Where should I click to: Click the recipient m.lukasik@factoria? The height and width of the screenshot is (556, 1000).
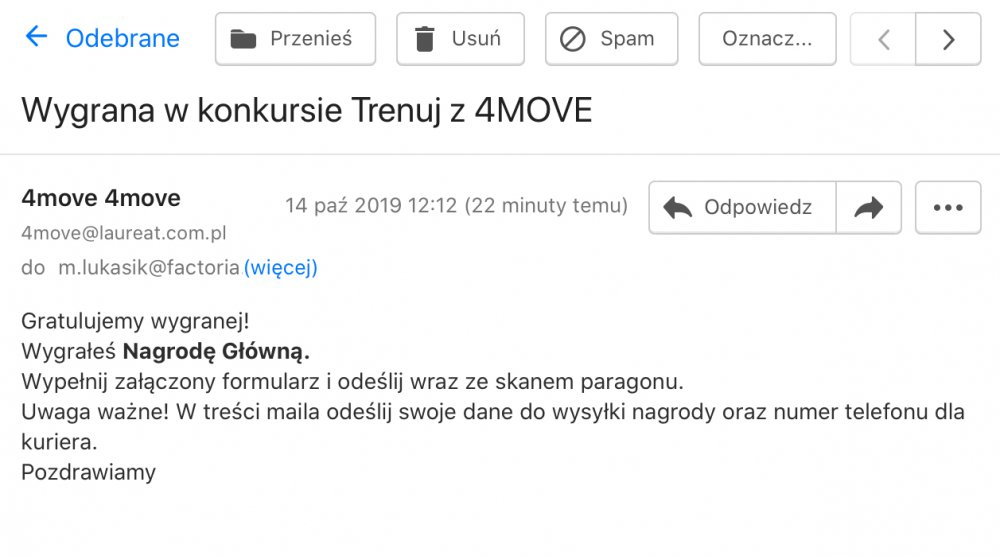pyautogui.click(x=149, y=268)
